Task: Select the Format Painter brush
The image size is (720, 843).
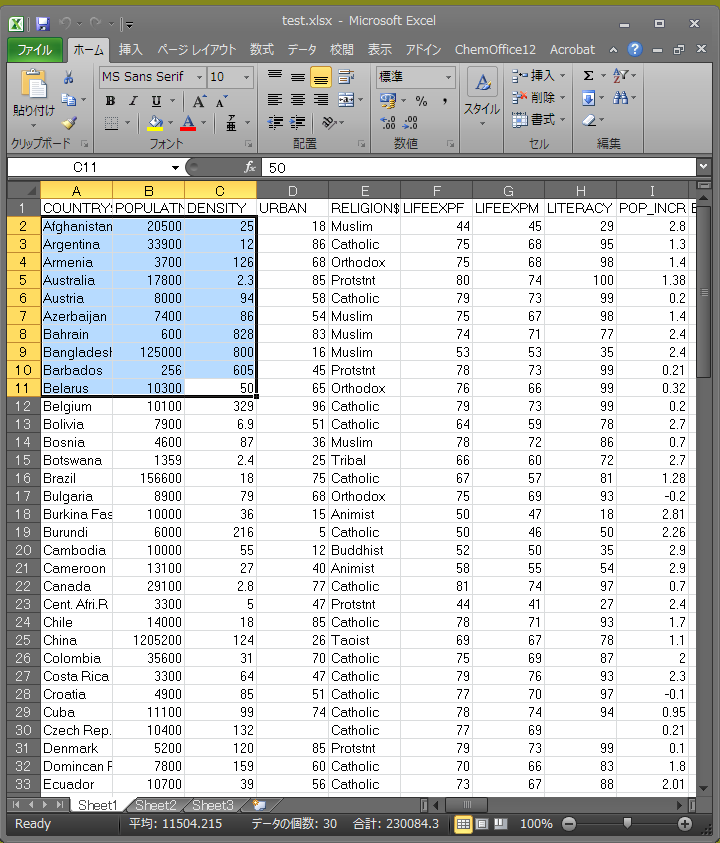Action: [x=68, y=123]
